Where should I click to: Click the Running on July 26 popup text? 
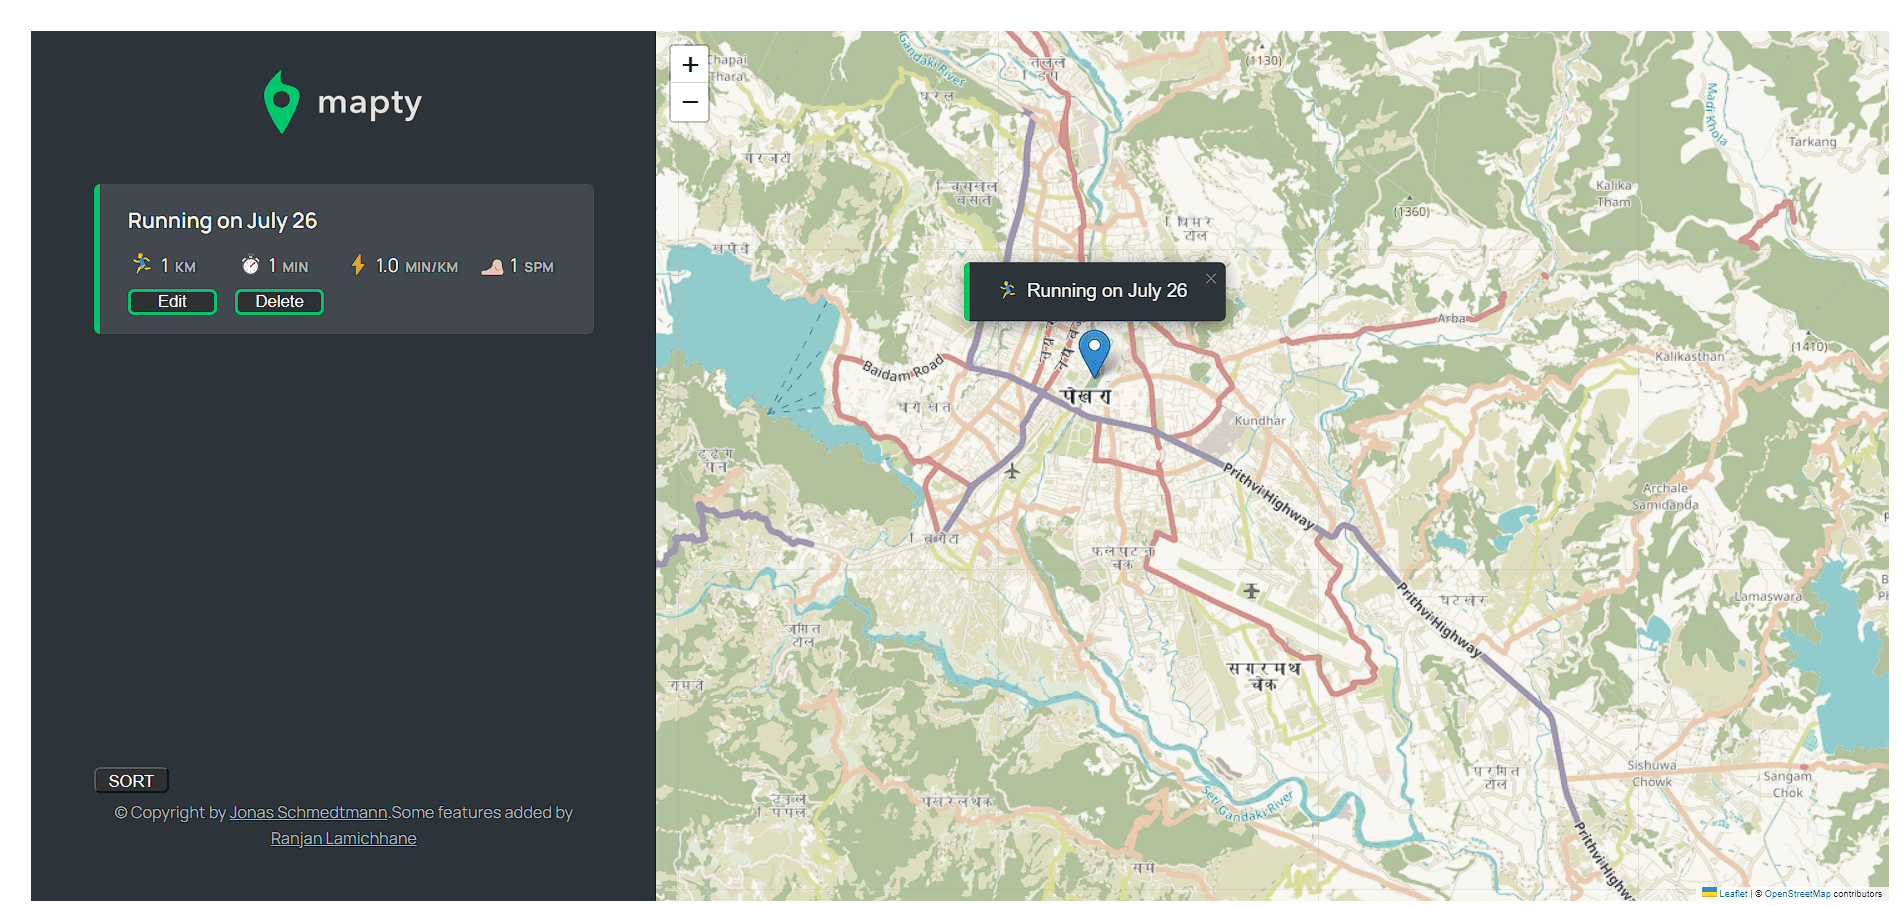[1106, 291]
